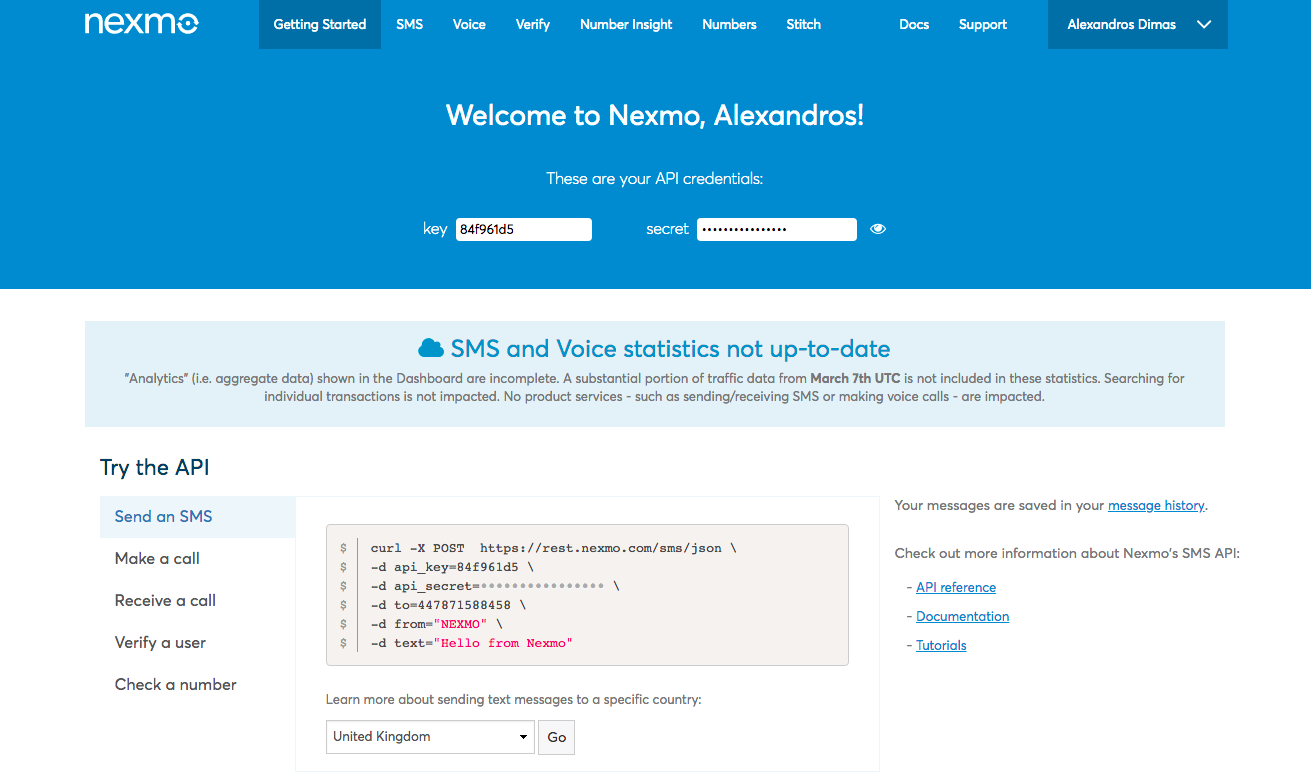Focus the API secret password field

(776, 230)
